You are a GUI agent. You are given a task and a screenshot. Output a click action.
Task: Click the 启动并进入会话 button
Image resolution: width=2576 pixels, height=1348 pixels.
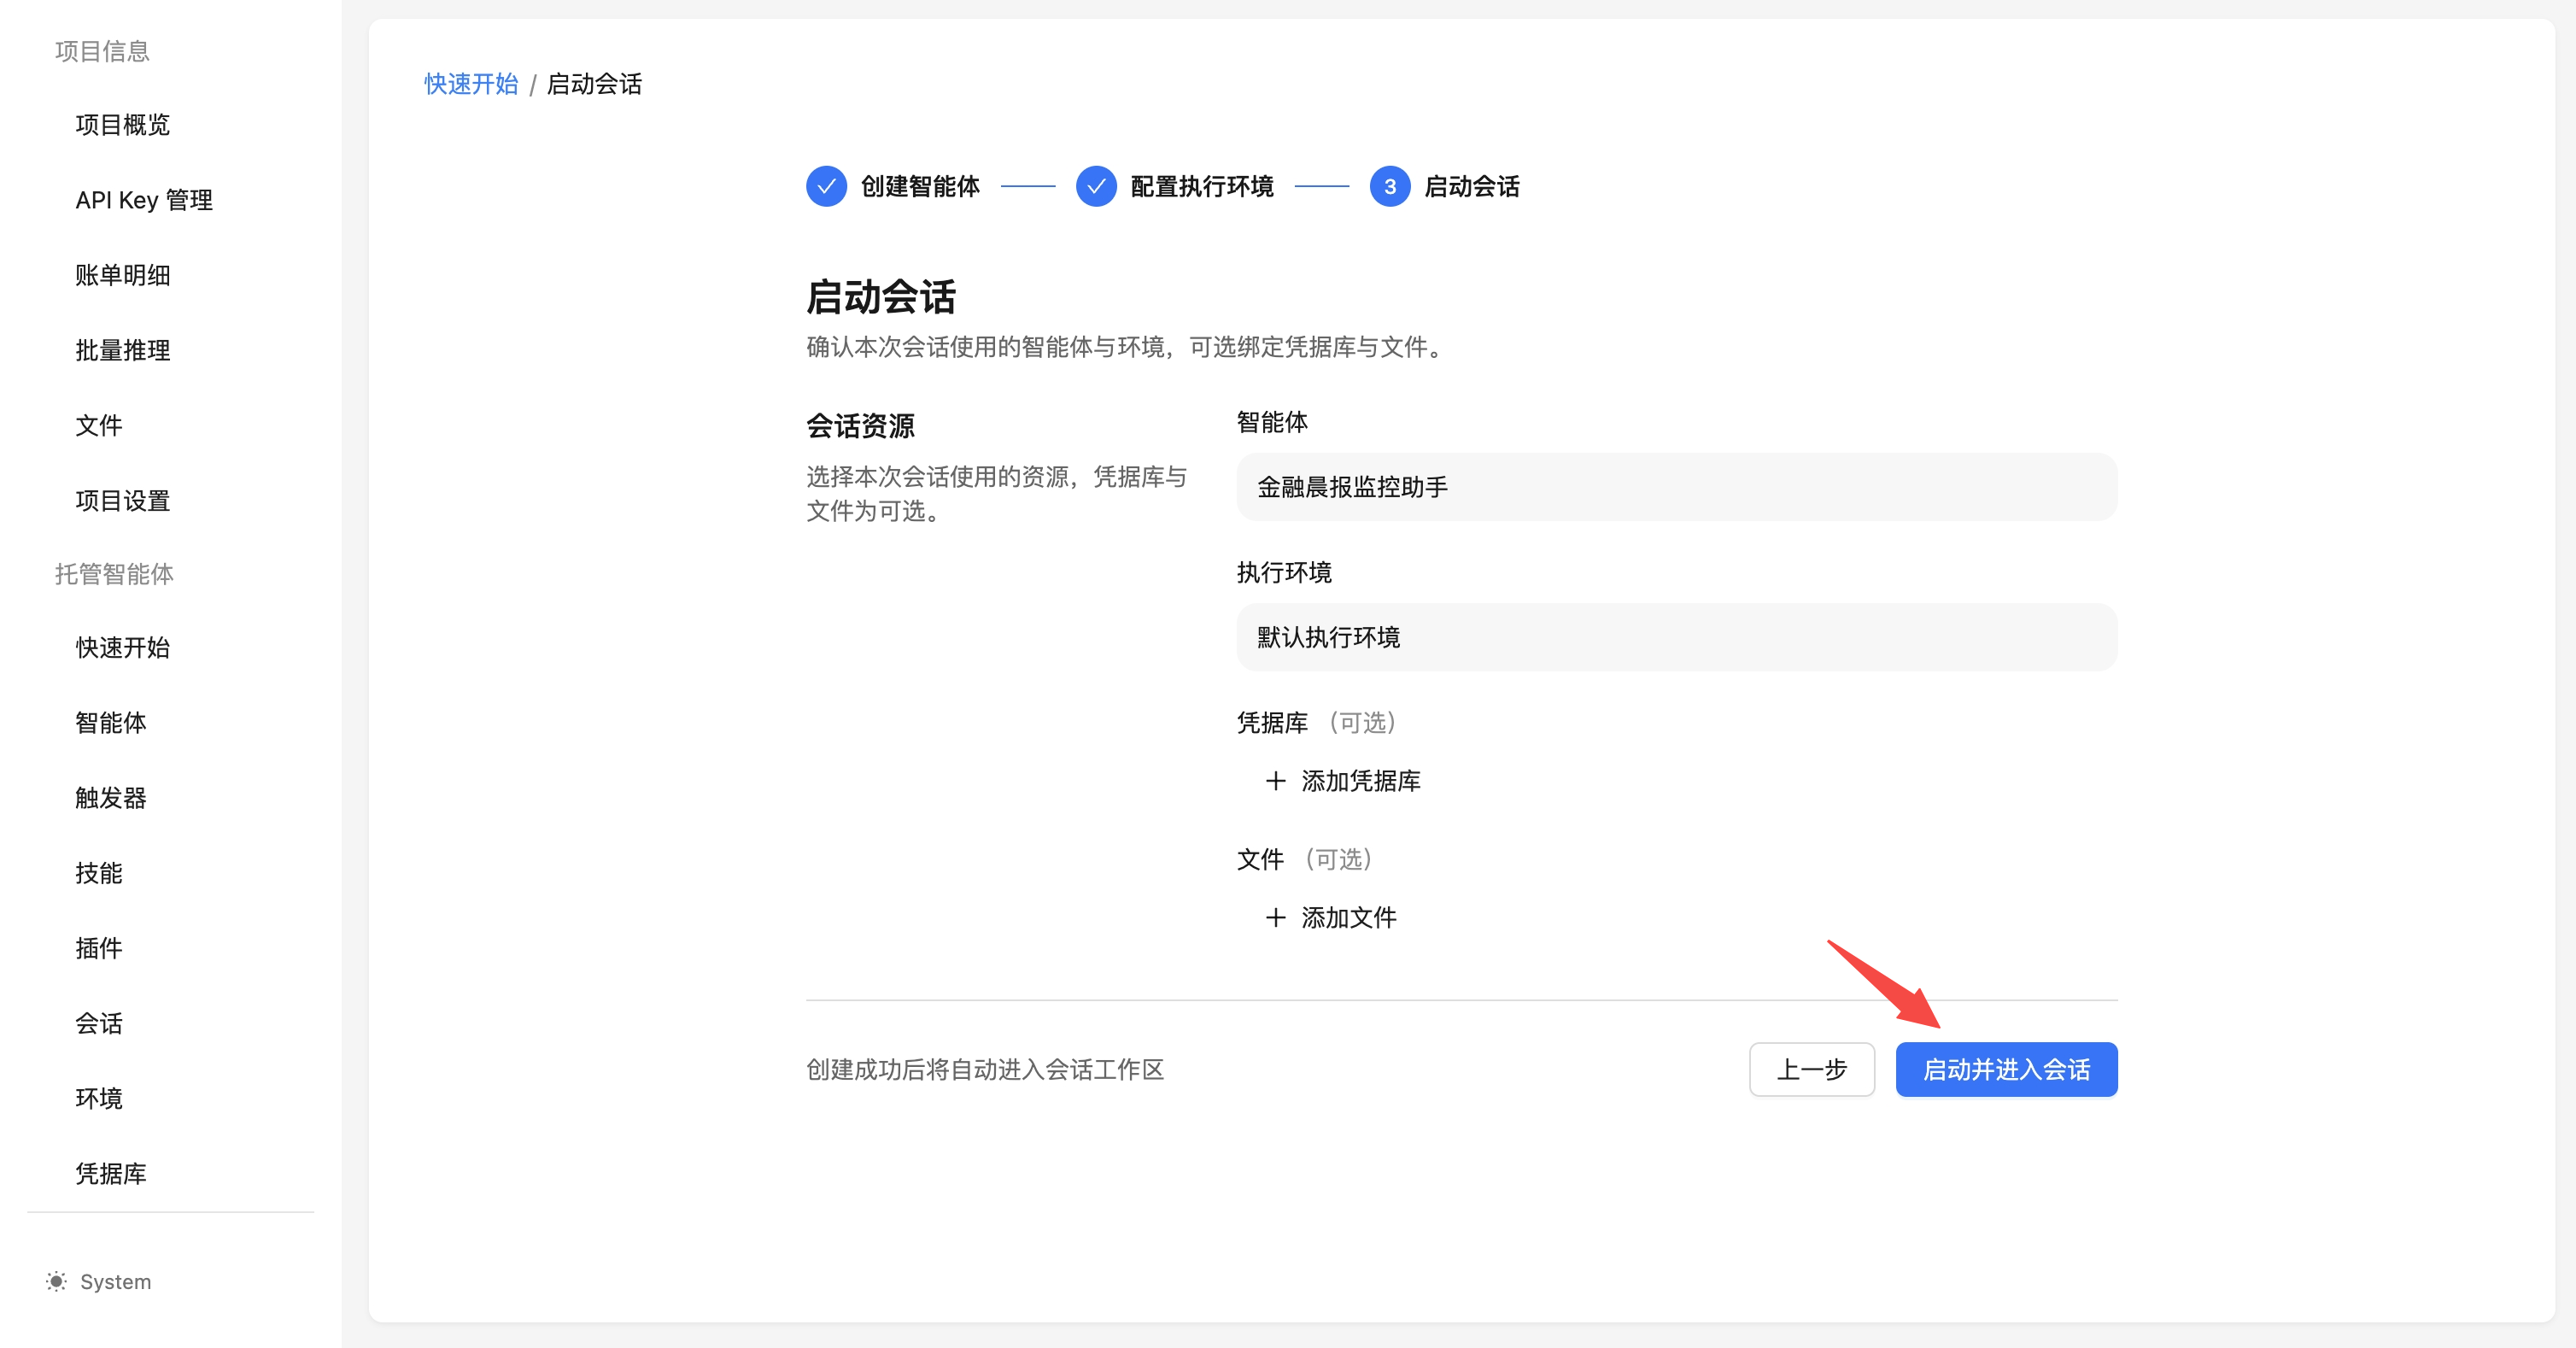[2006, 1069]
